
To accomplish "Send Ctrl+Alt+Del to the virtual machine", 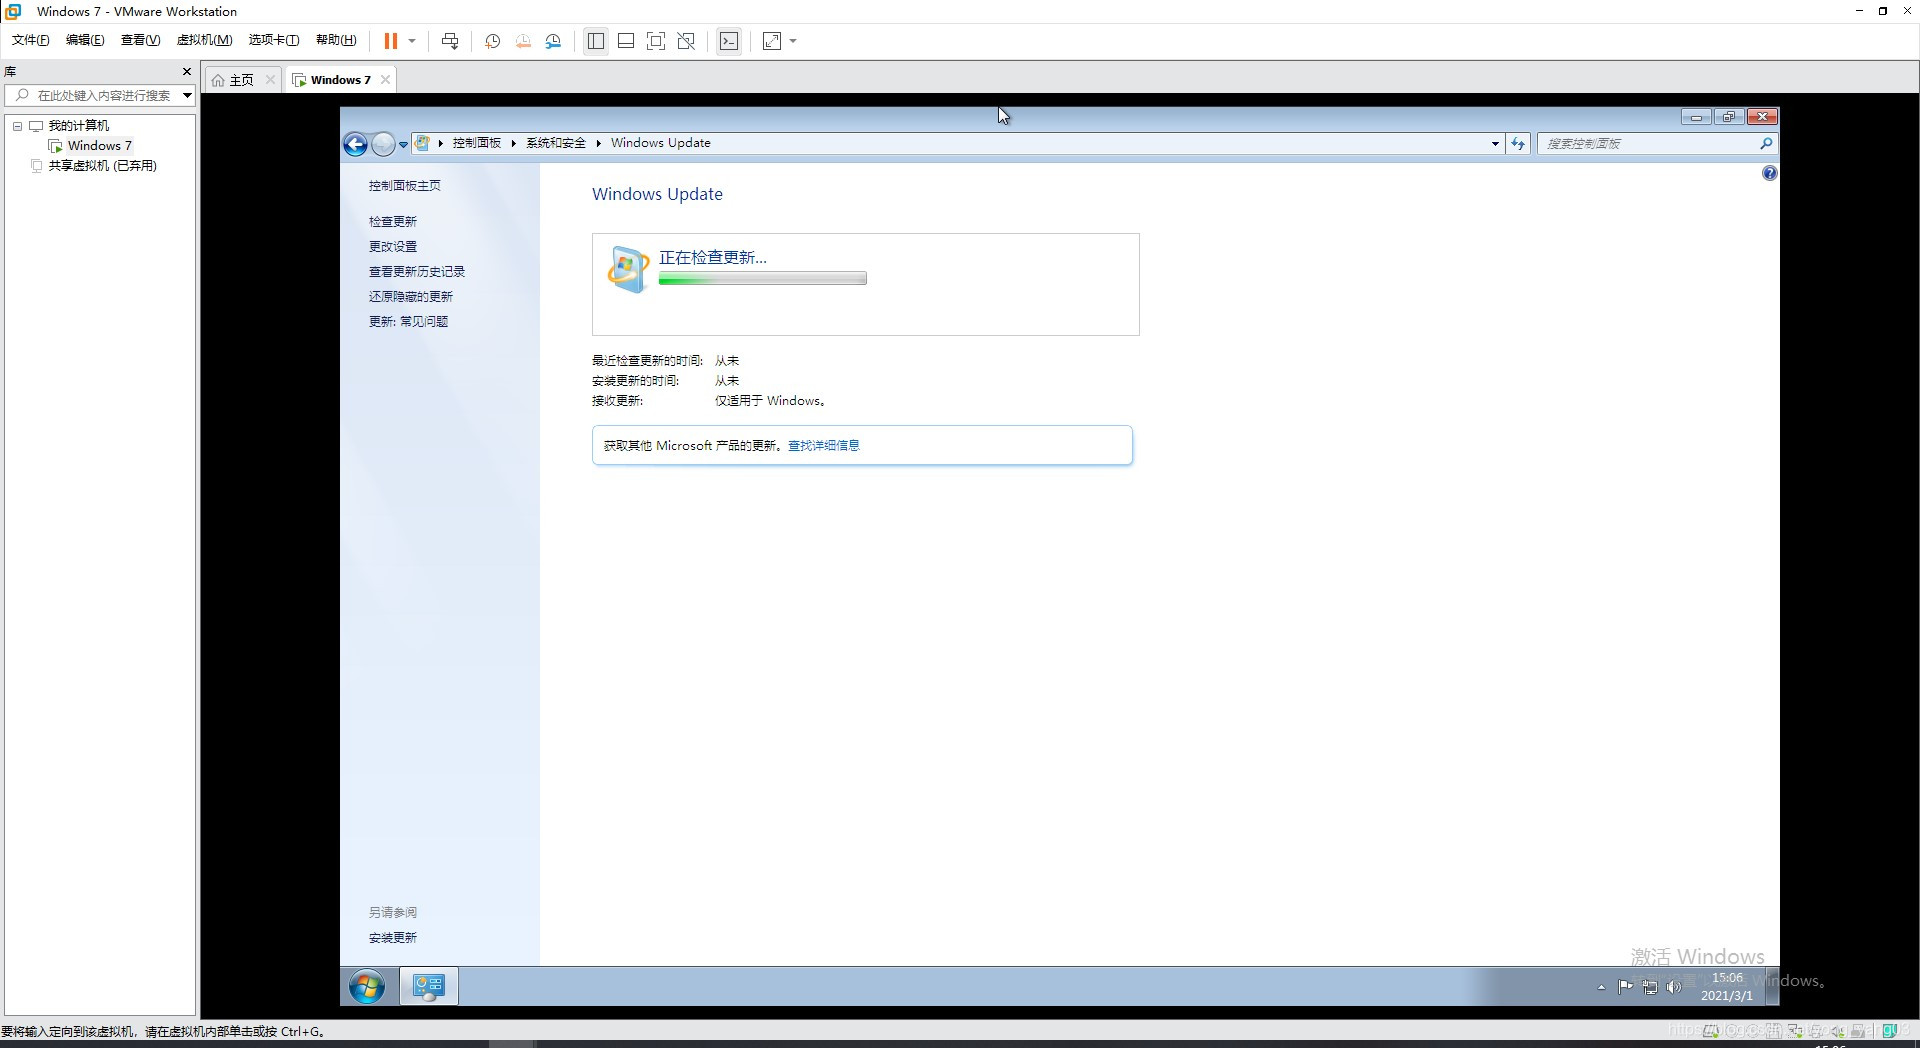I will pyautogui.click(x=450, y=41).
